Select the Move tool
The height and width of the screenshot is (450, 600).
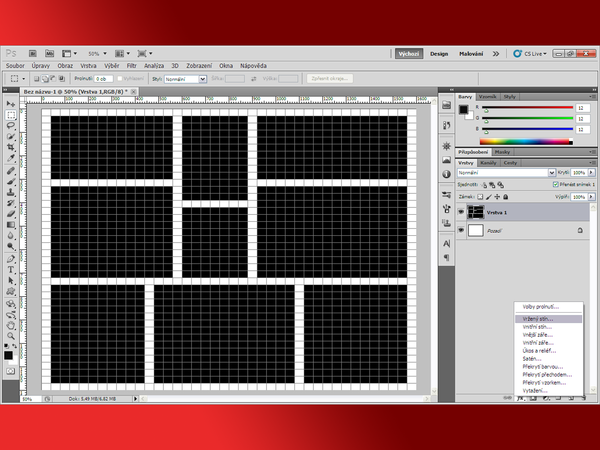[x=11, y=103]
